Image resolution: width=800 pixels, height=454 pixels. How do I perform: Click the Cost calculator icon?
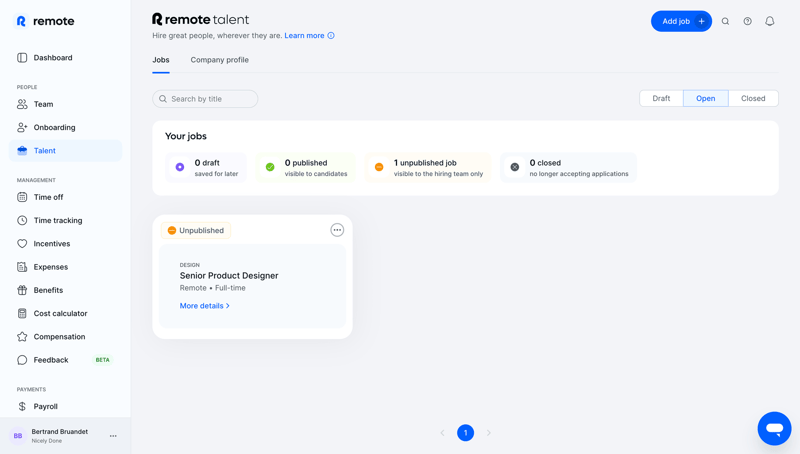click(22, 313)
